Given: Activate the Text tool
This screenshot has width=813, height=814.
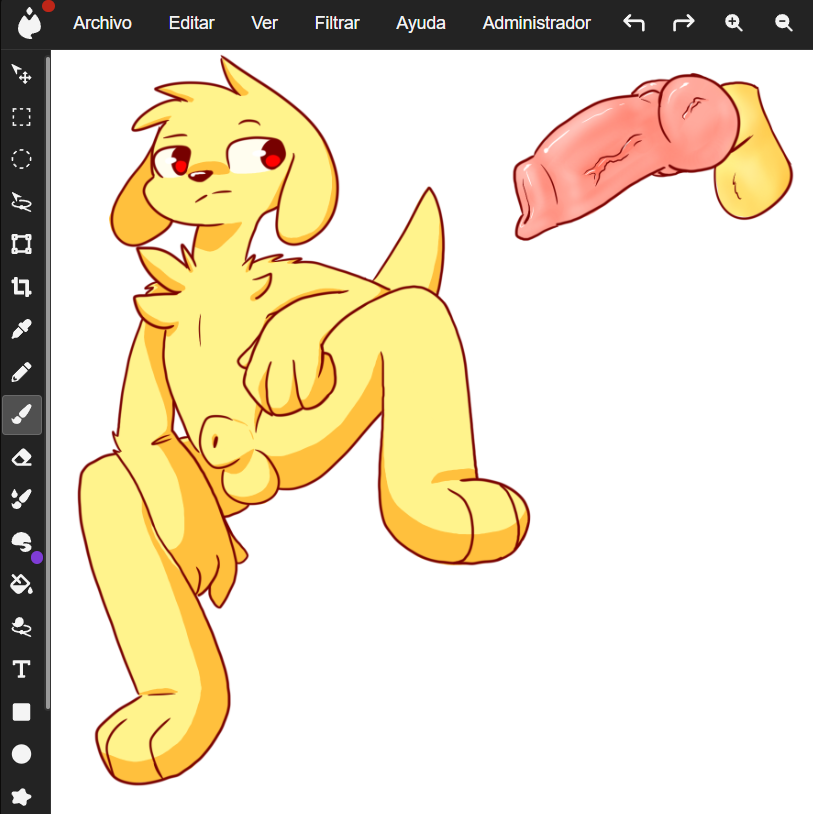Looking at the screenshot, I should tap(21, 669).
